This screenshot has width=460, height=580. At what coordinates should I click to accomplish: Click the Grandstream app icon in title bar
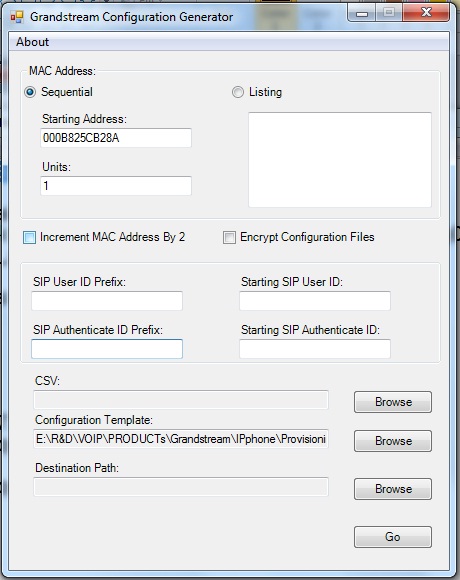pyautogui.click(x=17, y=17)
